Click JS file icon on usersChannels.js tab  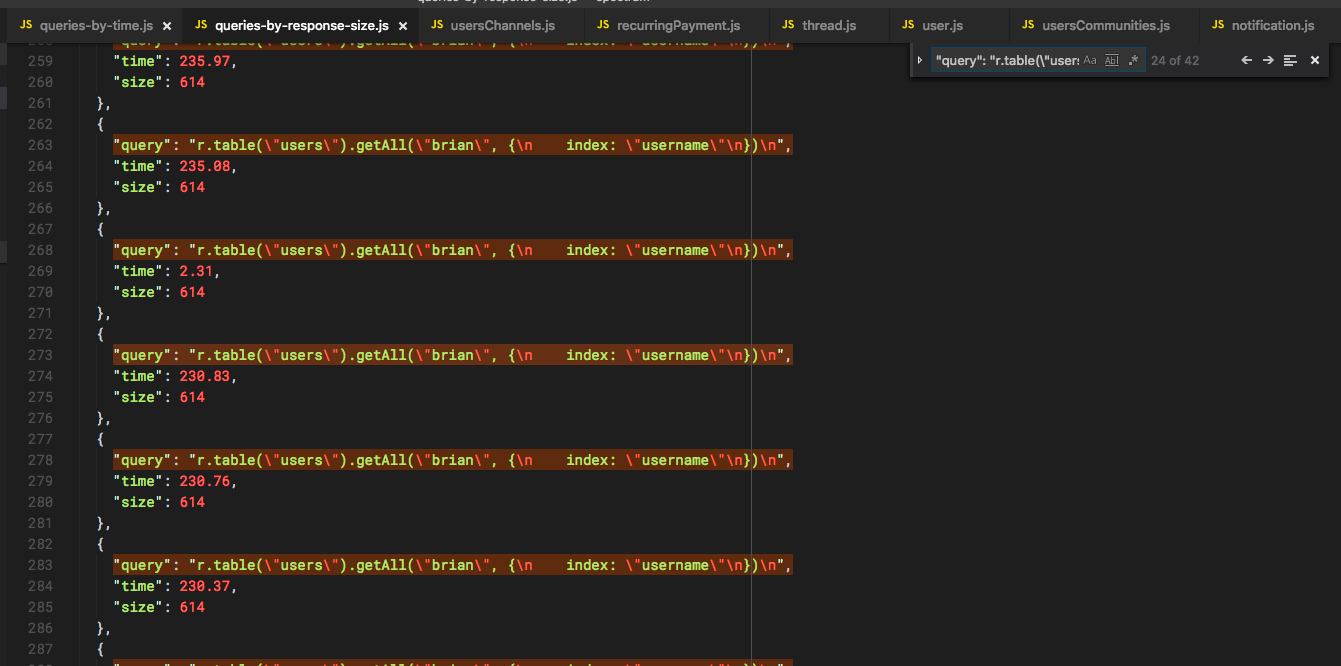click(x=438, y=25)
